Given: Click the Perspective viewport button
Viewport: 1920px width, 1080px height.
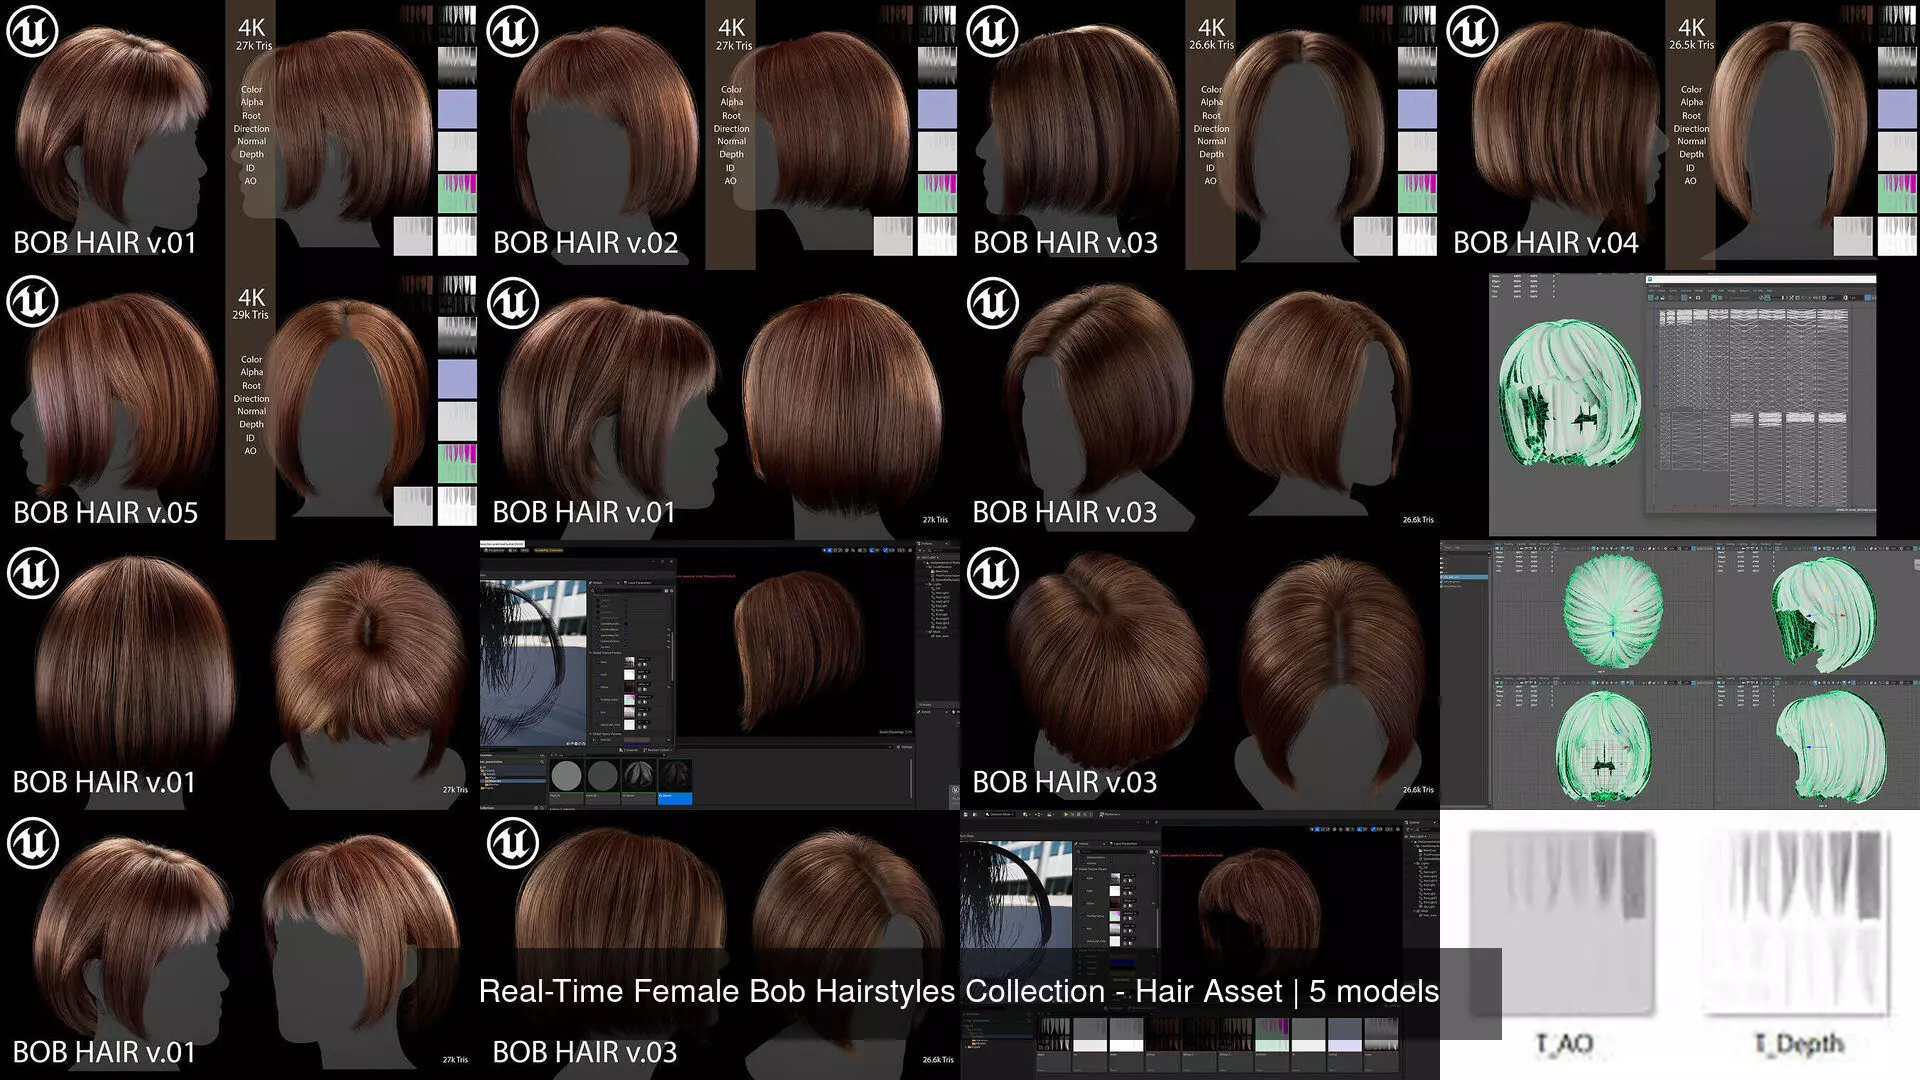Looking at the screenshot, I should point(495,550).
